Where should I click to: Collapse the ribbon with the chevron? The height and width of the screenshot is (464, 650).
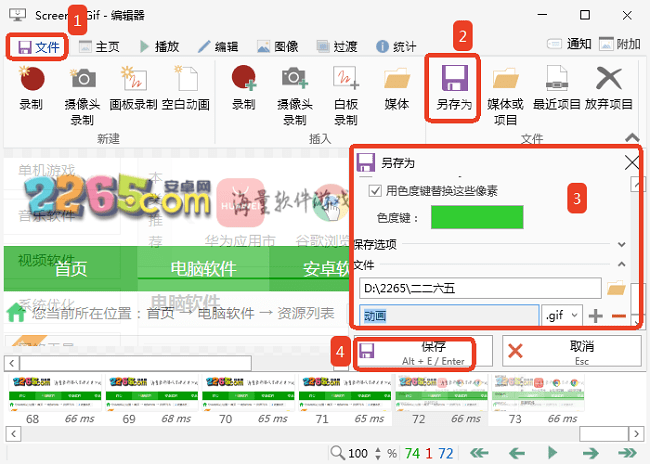[x=632, y=137]
